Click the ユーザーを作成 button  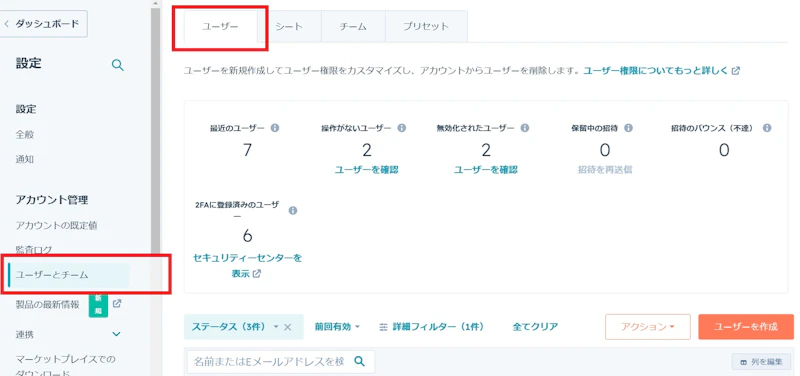click(x=746, y=327)
